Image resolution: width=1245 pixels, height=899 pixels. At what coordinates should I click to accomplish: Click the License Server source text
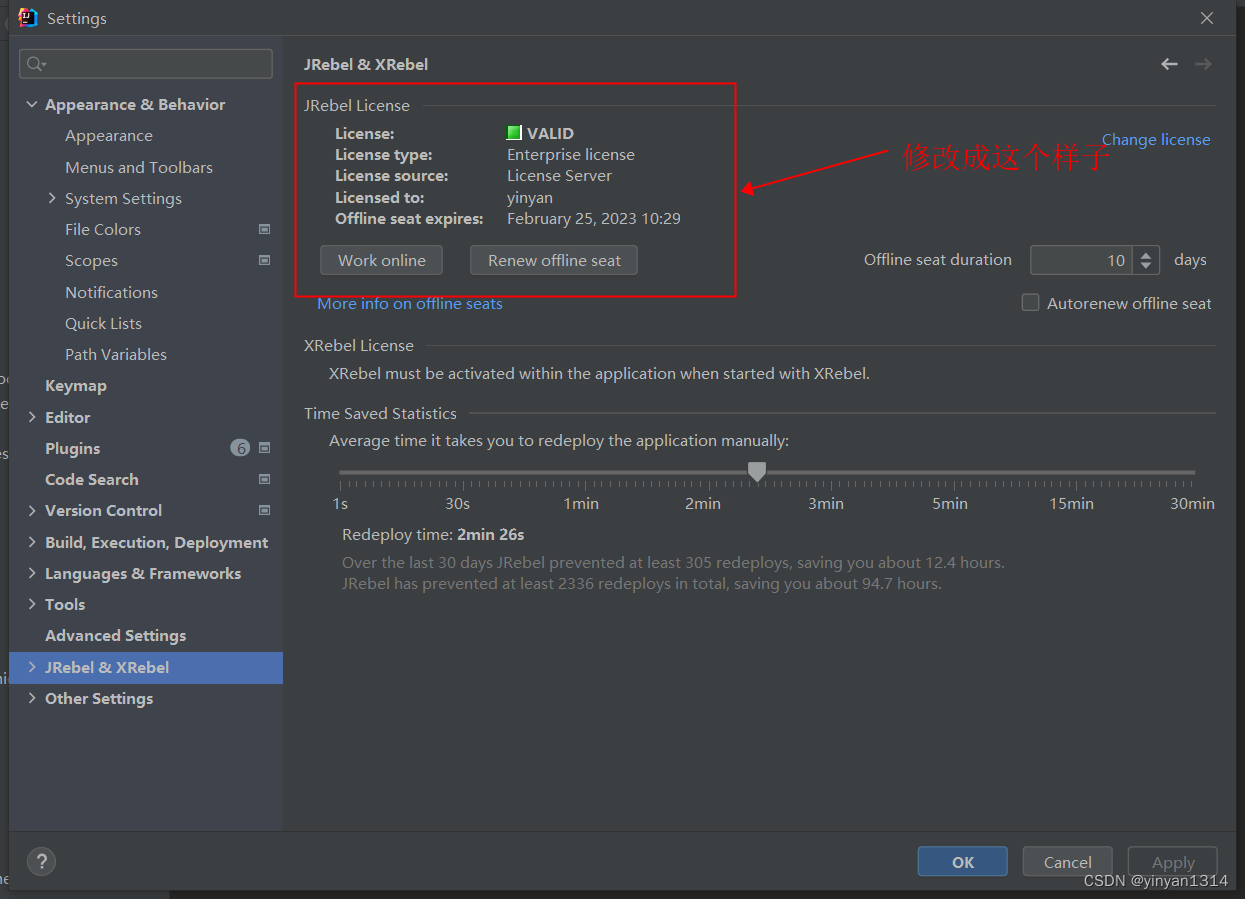coord(559,175)
